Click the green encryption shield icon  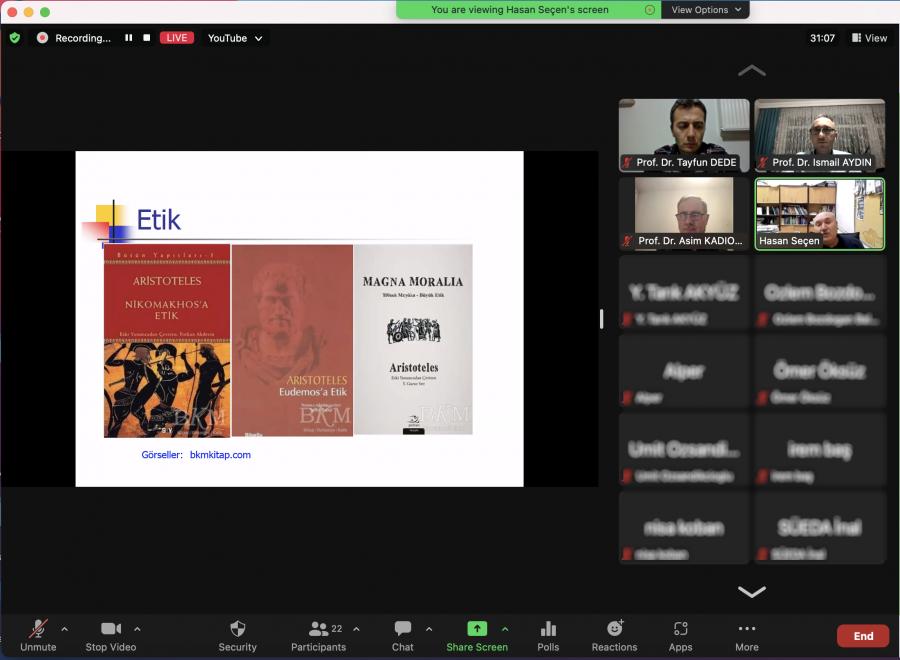[x=15, y=38]
